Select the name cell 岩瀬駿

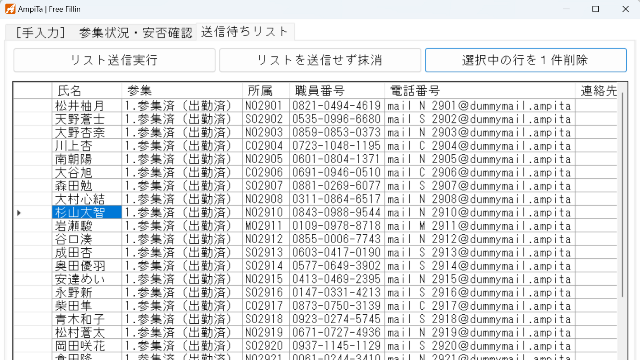pos(87,226)
